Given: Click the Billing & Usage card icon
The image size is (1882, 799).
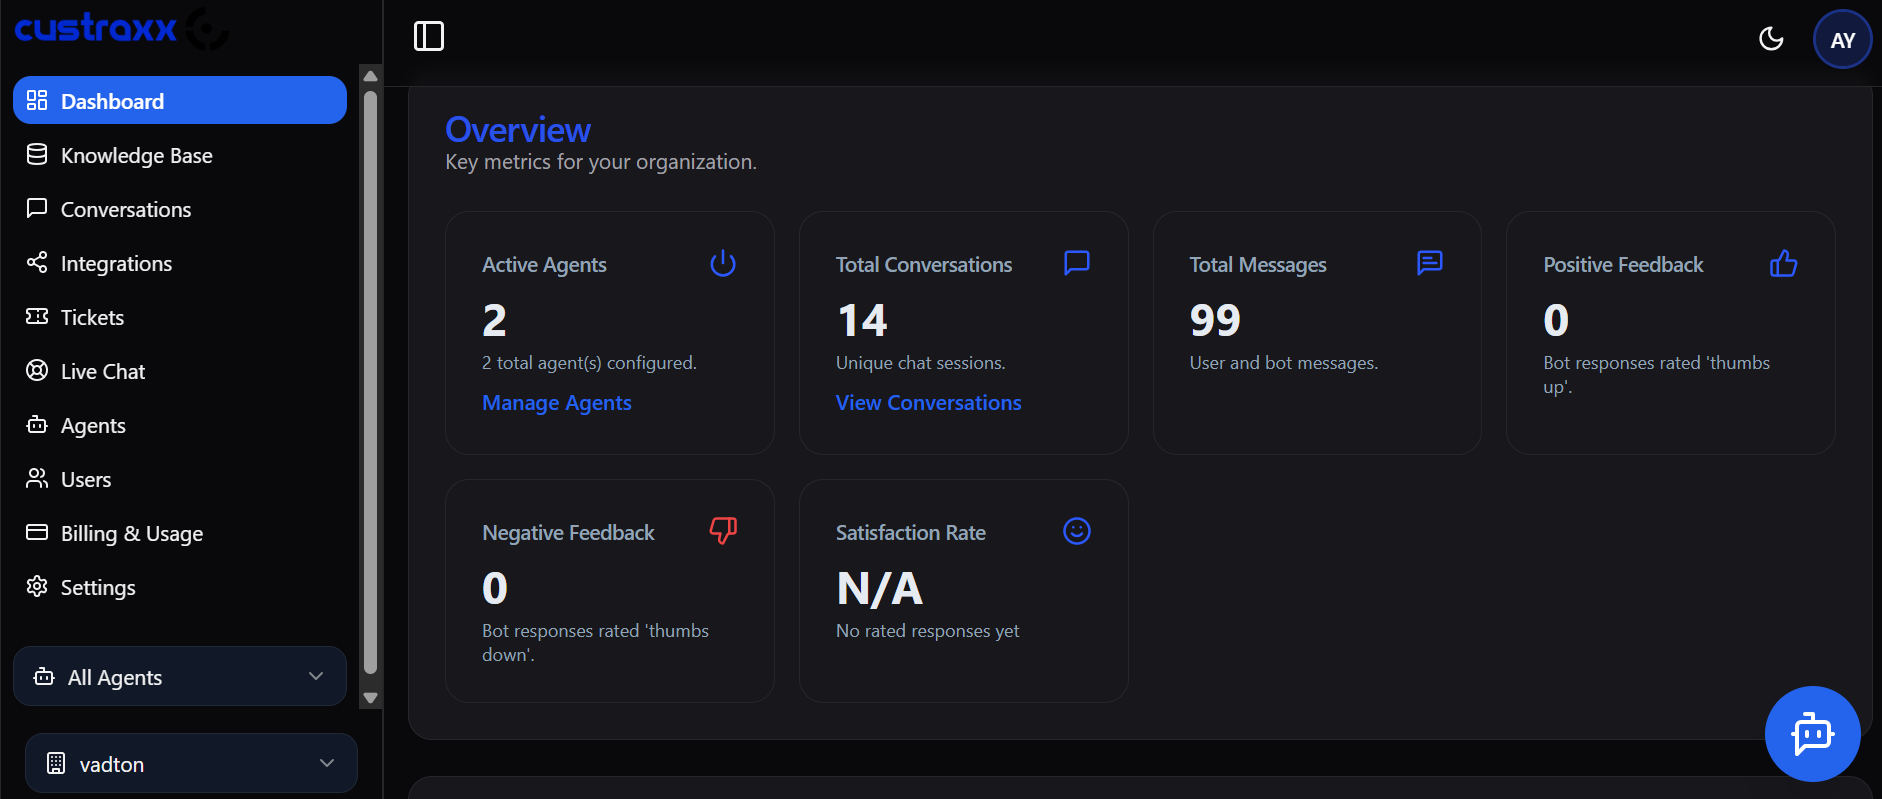Looking at the screenshot, I should (x=37, y=532).
